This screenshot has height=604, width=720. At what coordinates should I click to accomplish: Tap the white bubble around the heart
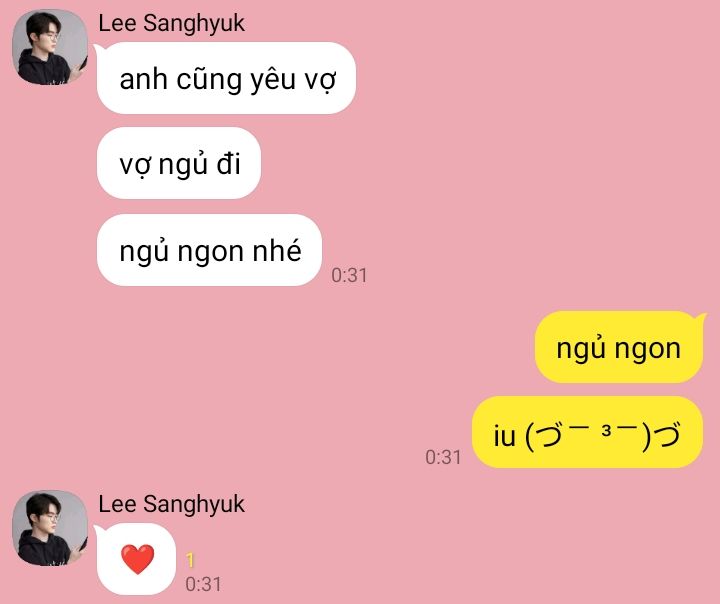point(136,559)
